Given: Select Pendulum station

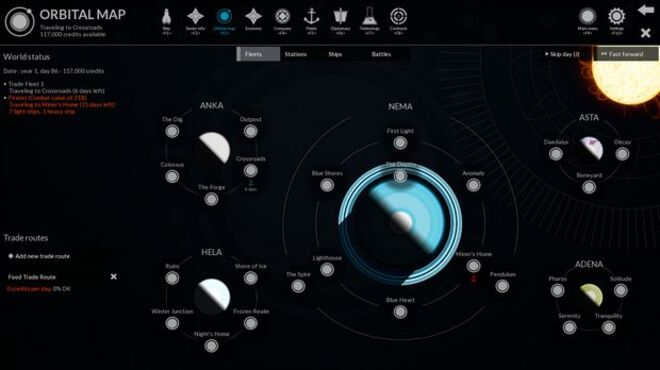Looking at the screenshot, I should pos(502,286).
